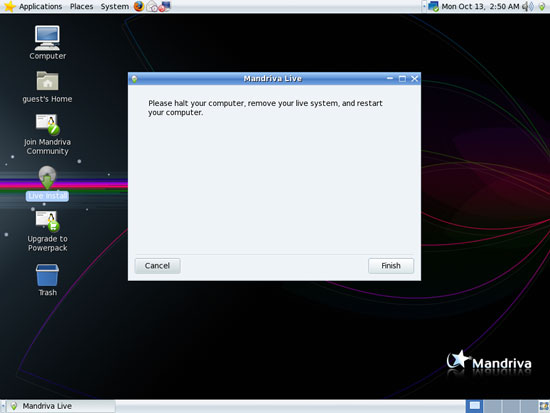Open the System menu
The width and height of the screenshot is (550, 413).
[x=115, y=6]
